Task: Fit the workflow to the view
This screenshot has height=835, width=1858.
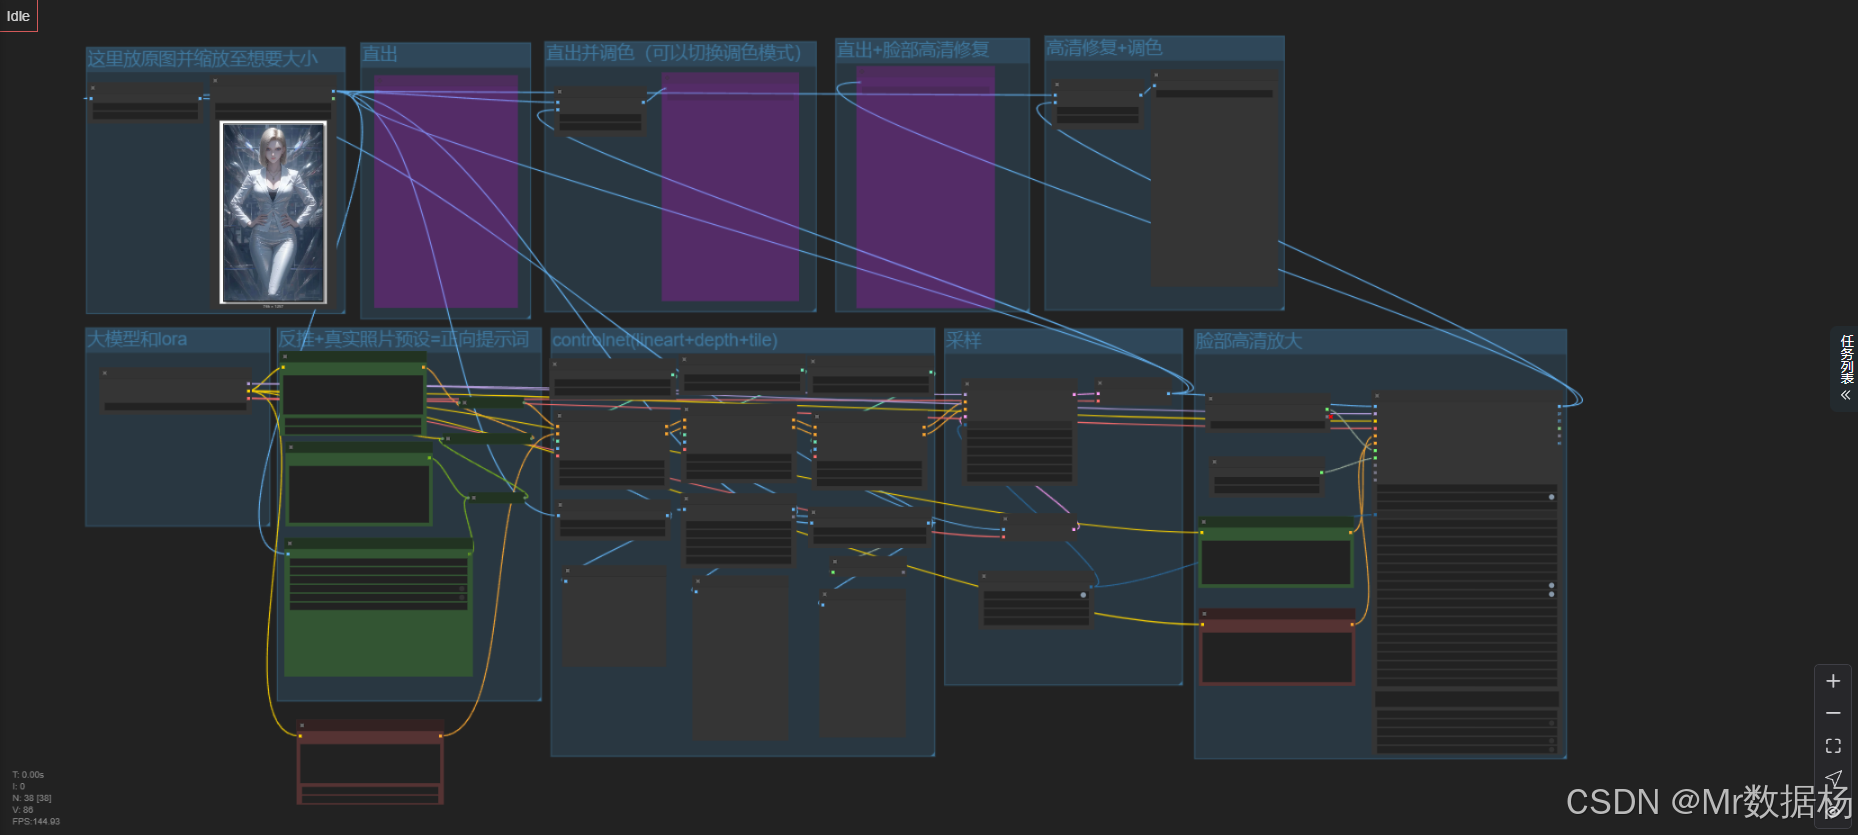Action: (1833, 746)
